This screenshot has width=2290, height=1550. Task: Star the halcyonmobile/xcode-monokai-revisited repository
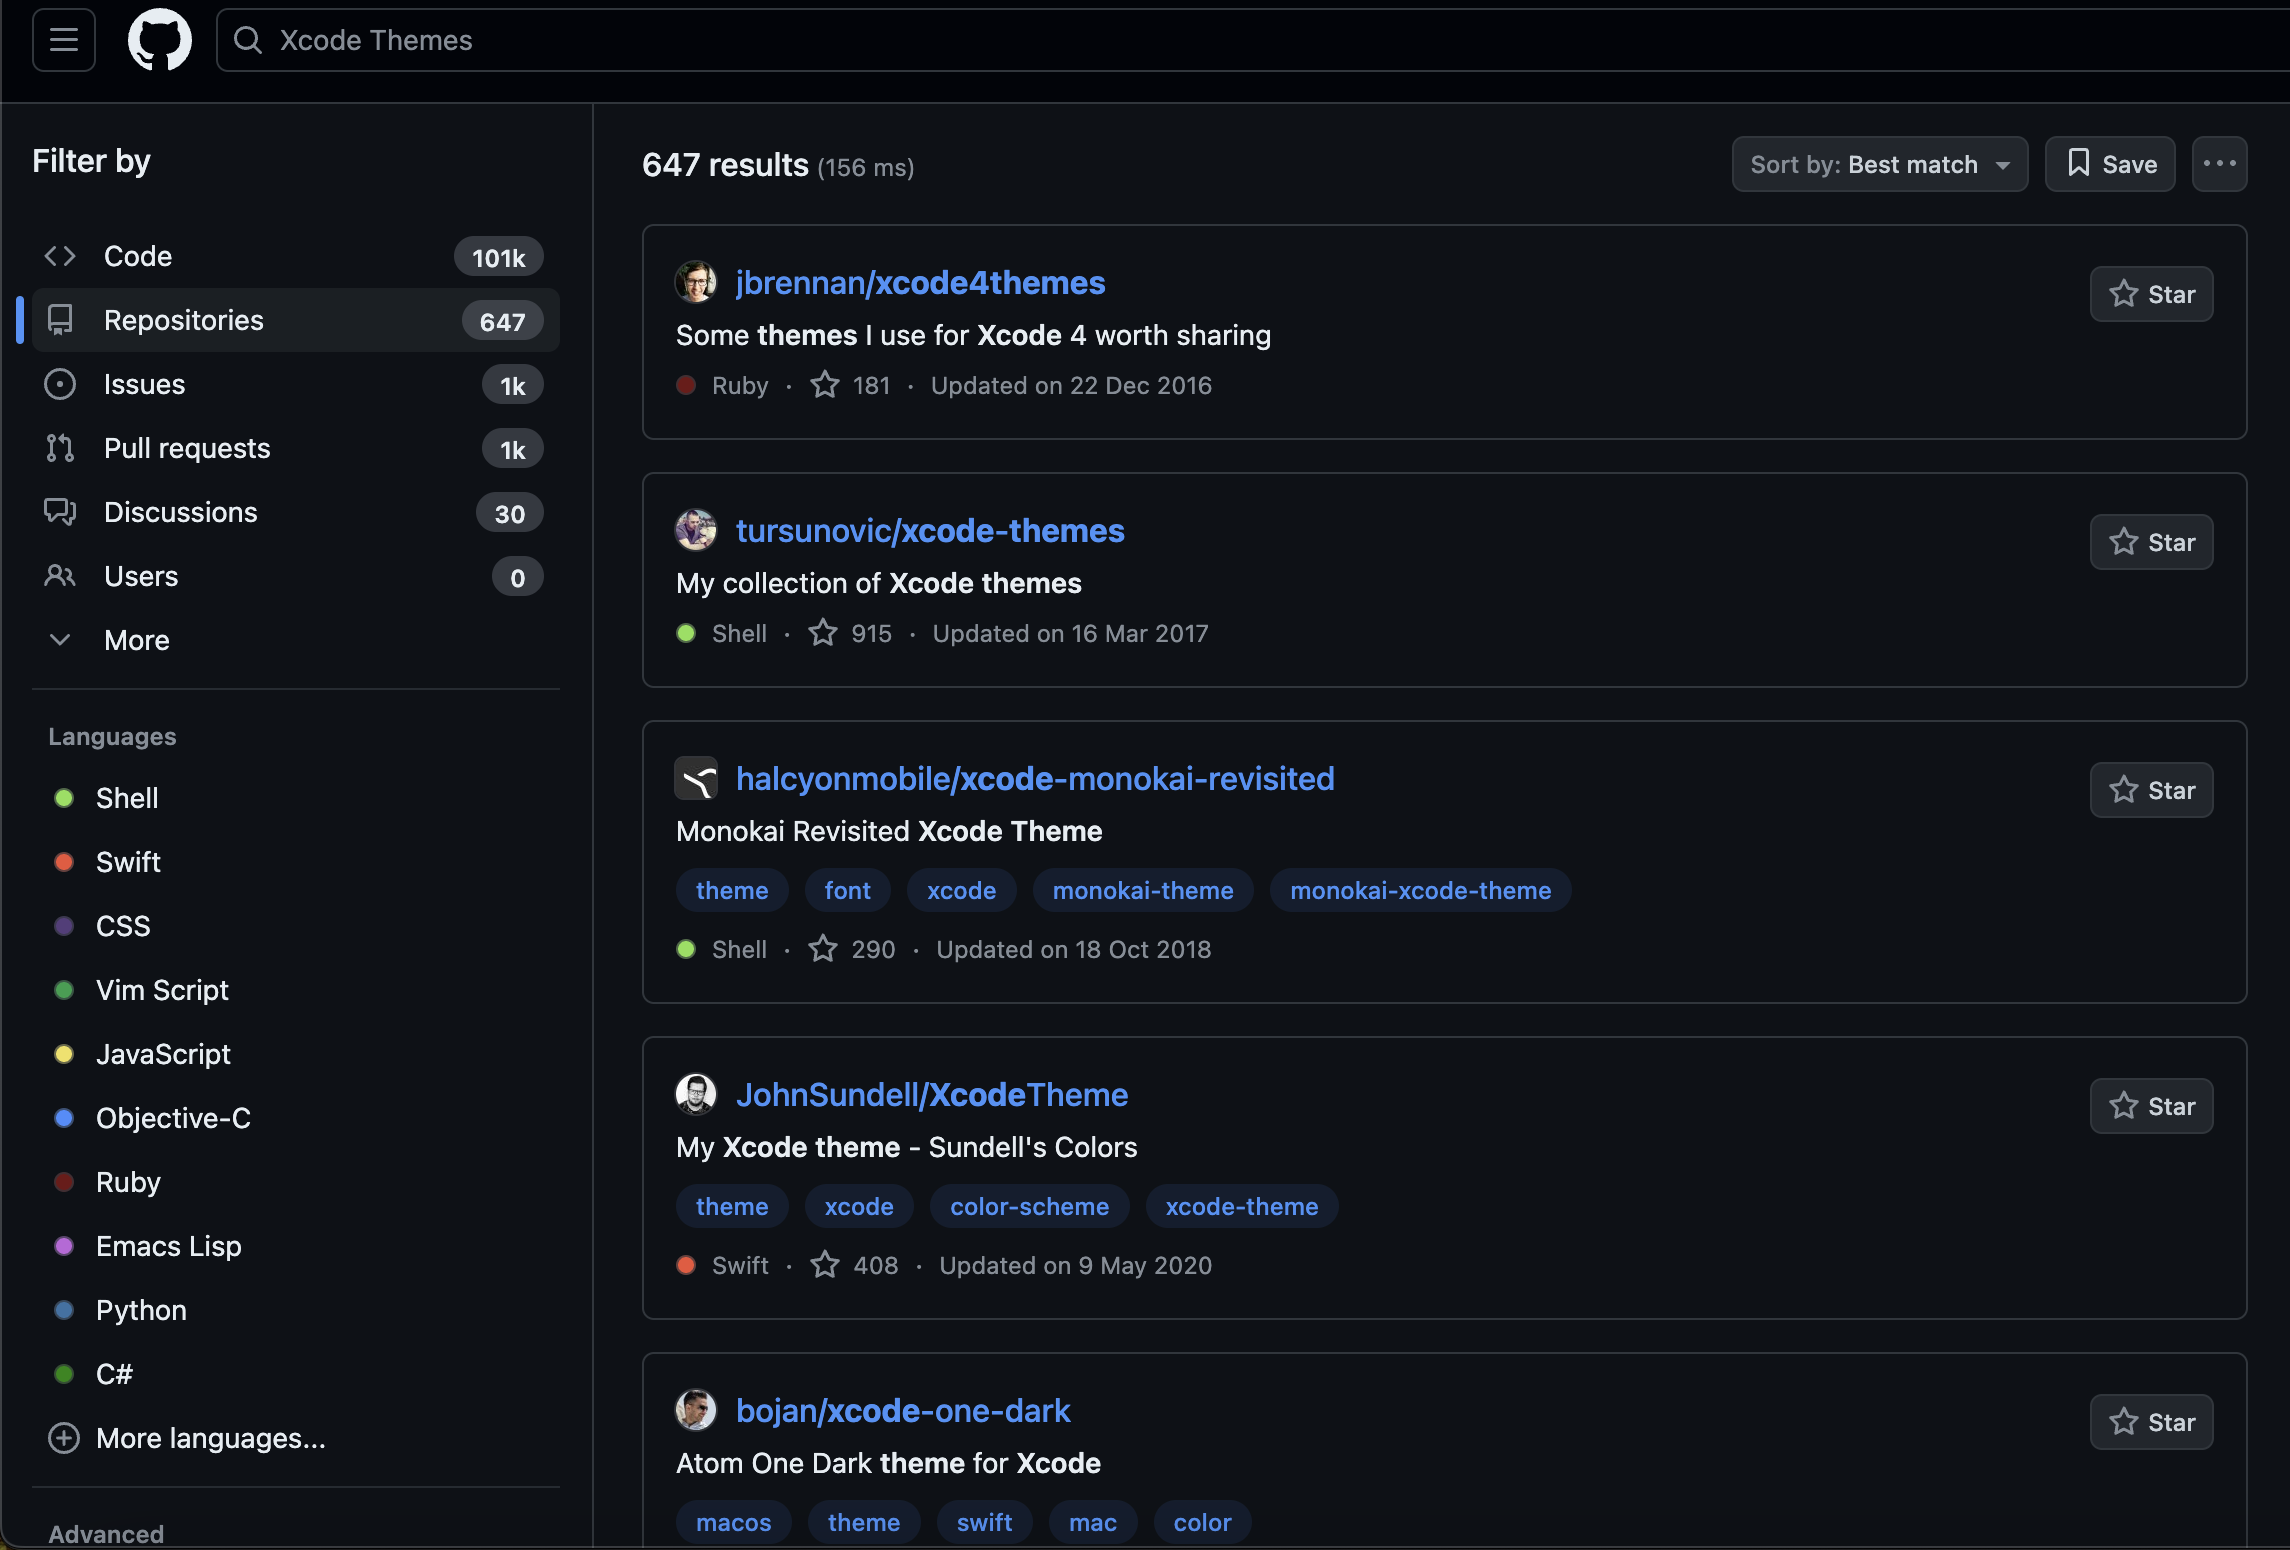pos(2151,790)
